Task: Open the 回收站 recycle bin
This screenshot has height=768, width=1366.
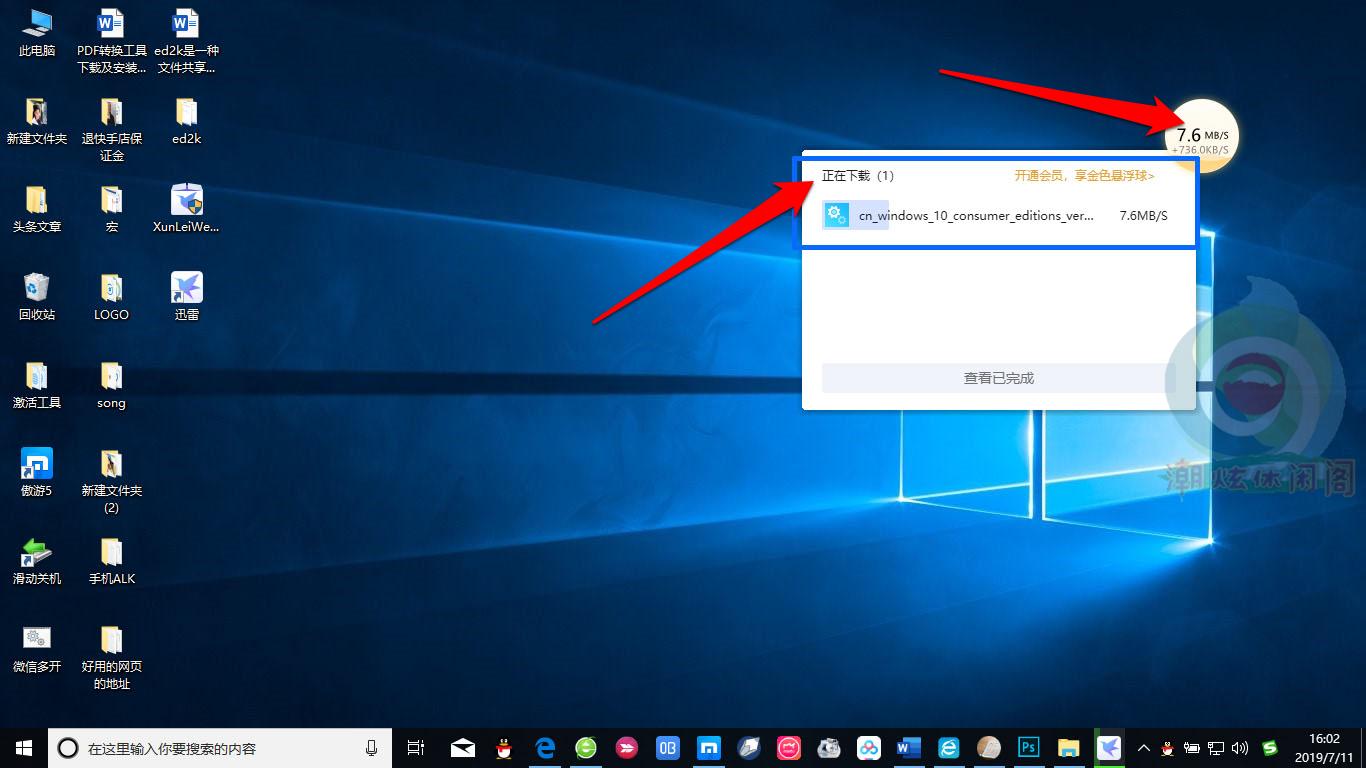Action: [37, 296]
